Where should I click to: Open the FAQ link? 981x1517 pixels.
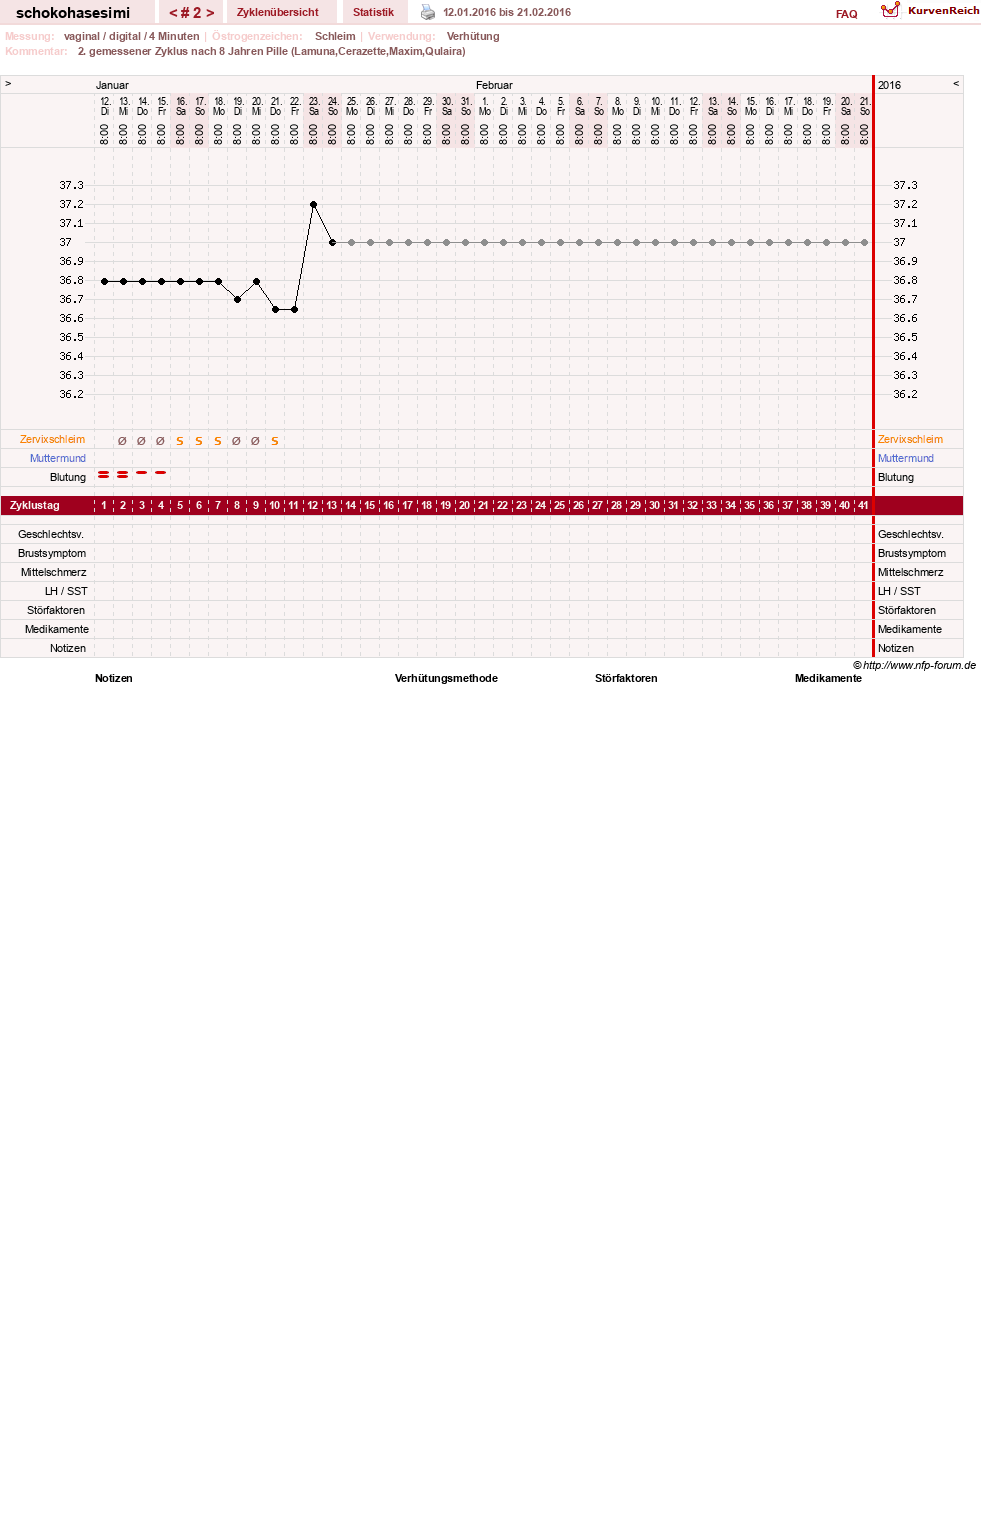(847, 14)
